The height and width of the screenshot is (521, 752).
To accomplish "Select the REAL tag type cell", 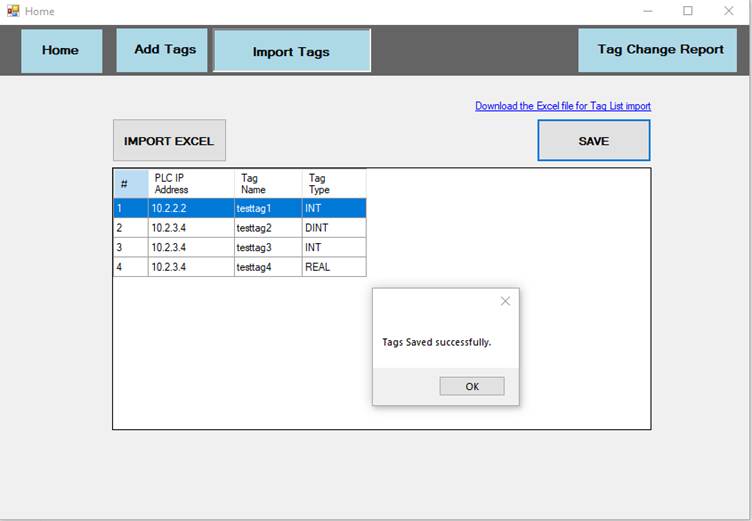I will pyautogui.click(x=333, y=267).
